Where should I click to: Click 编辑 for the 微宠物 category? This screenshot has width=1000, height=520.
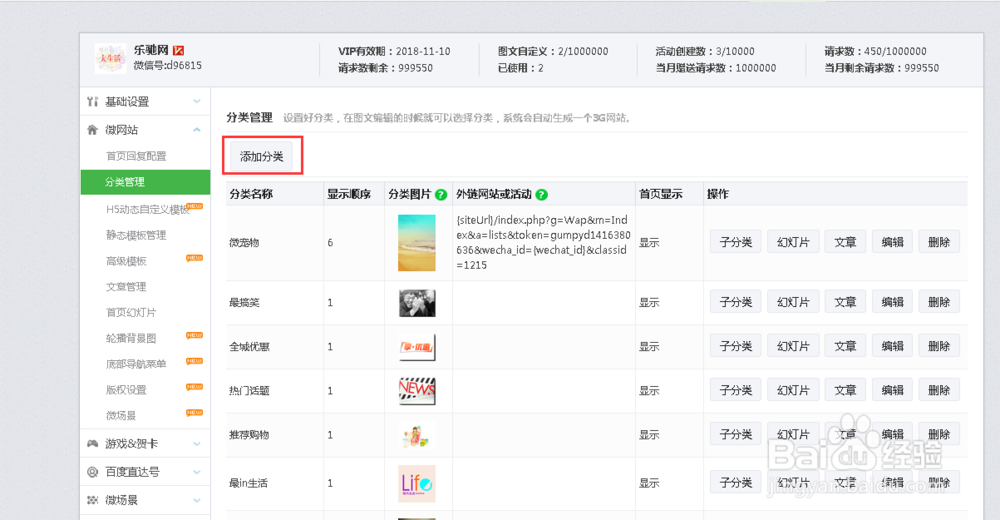pyautogui.click(x=892, y=242)
